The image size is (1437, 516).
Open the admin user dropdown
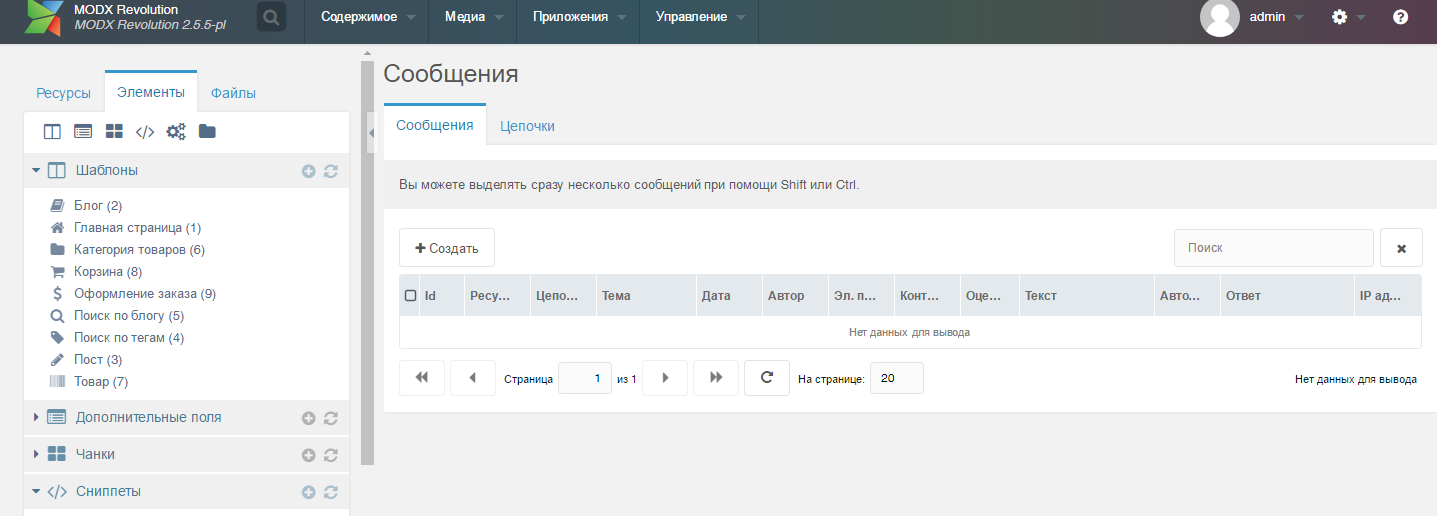pos(1277,17)
